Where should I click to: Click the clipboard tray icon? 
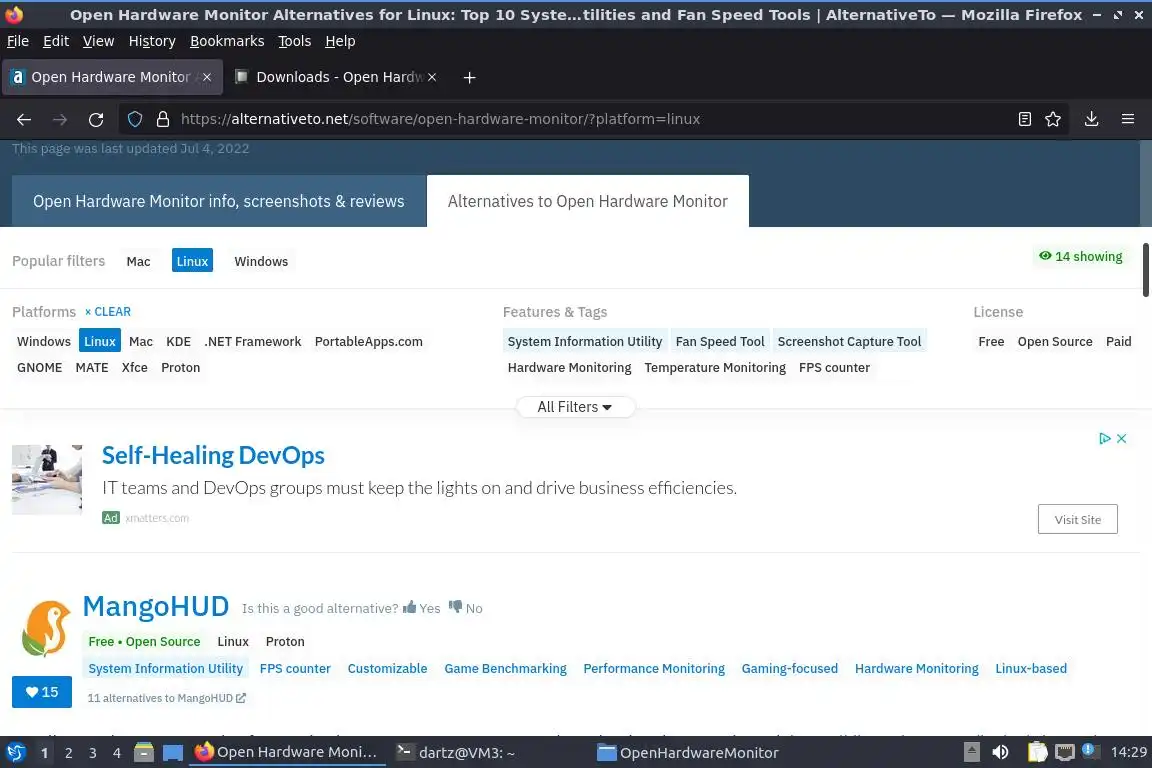1037,753
